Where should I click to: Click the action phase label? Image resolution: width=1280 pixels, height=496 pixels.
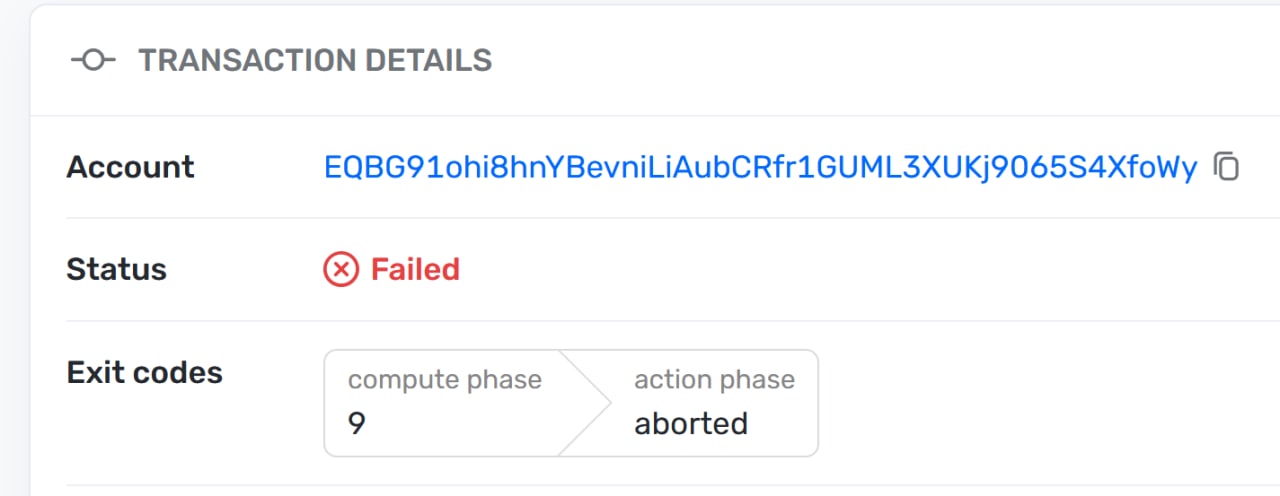(714, 380)
